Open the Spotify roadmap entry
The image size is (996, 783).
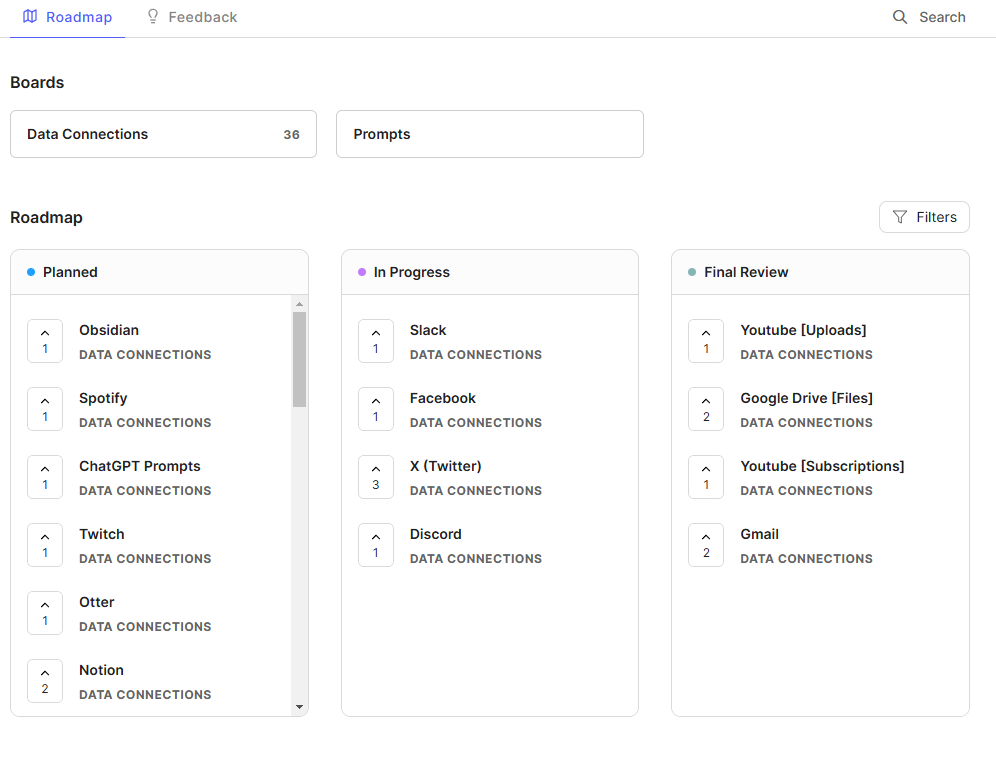coord(103,398)
